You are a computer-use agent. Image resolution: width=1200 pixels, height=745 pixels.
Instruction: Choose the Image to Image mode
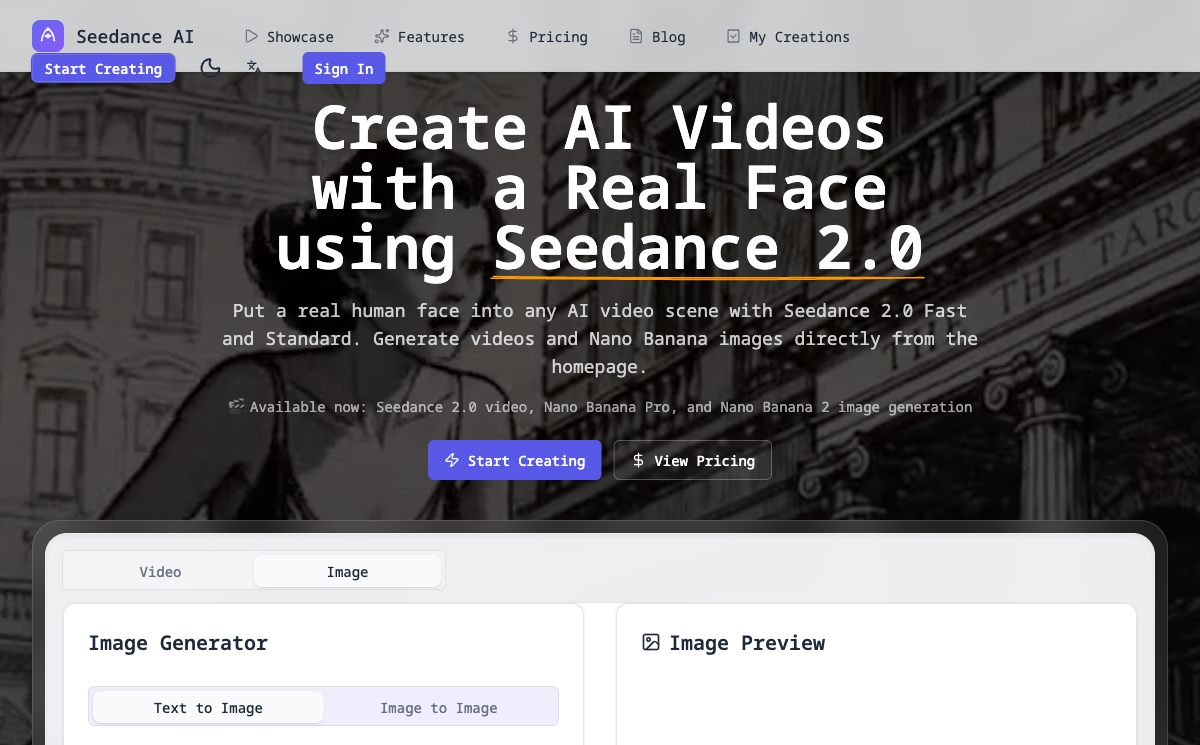(439, 707)
